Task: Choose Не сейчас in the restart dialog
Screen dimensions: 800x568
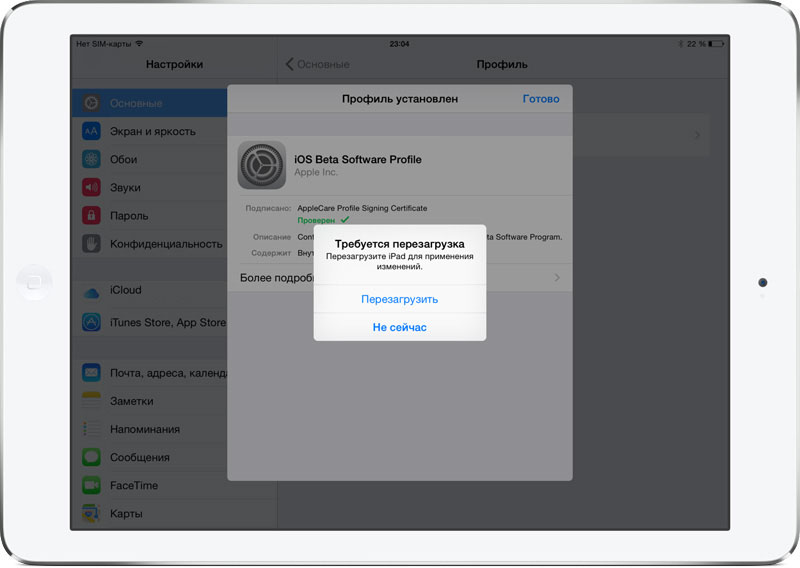Action: click(399, 327)
